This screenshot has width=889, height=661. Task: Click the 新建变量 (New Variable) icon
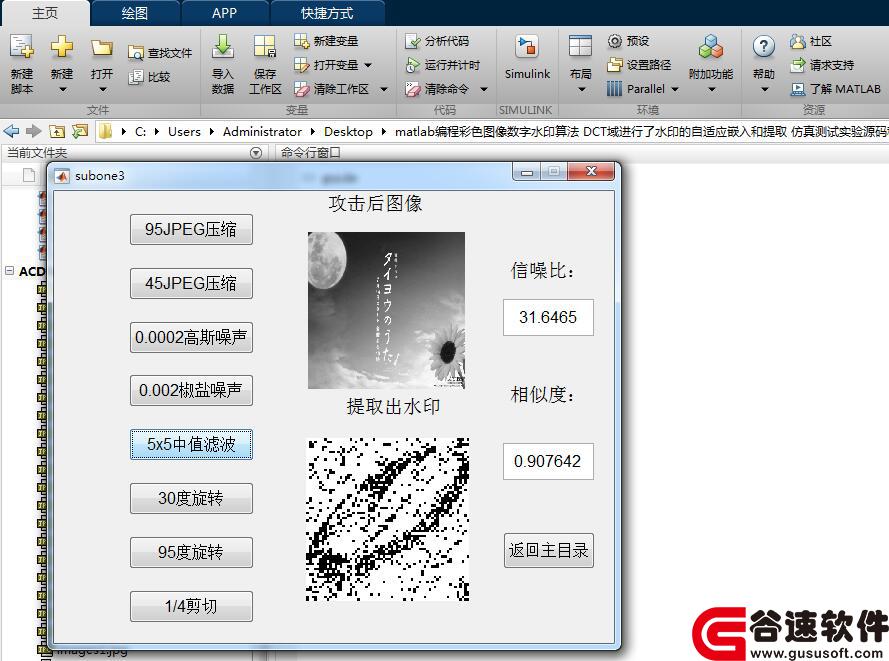pyautogui.click(x=301, y=41)
